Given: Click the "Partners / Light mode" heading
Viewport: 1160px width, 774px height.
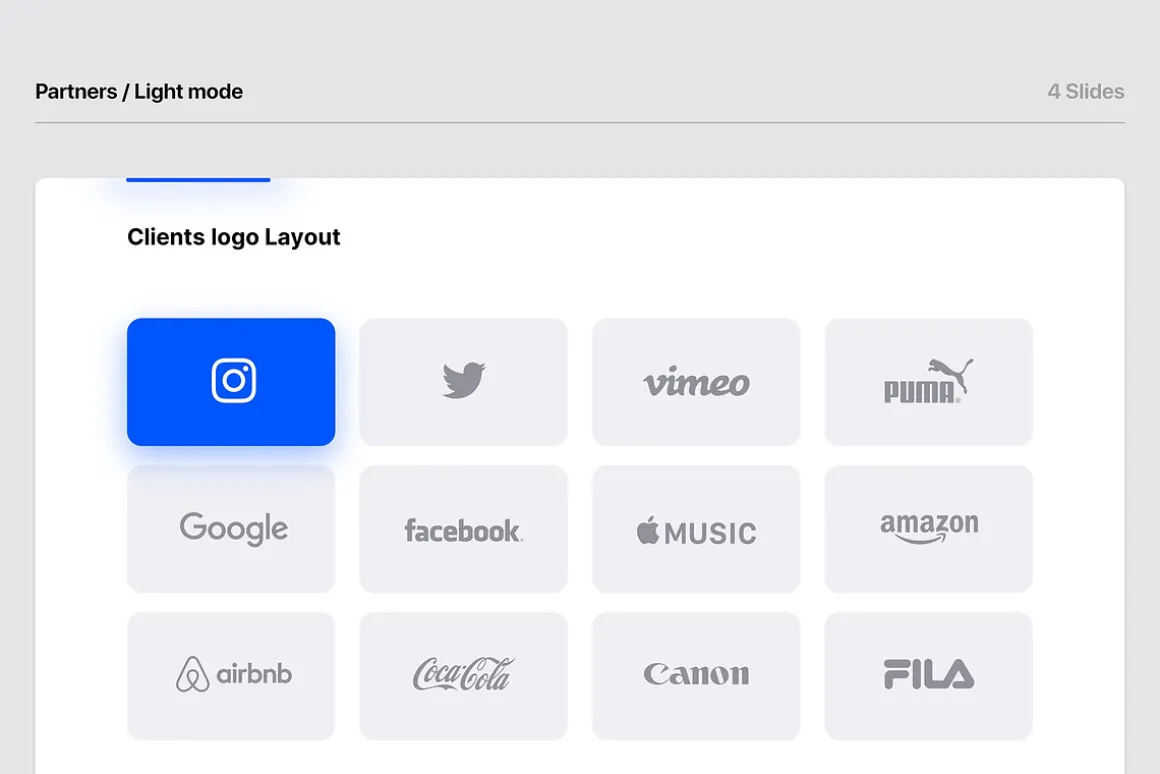Looking at the screenshot, I should coord(139,92).
